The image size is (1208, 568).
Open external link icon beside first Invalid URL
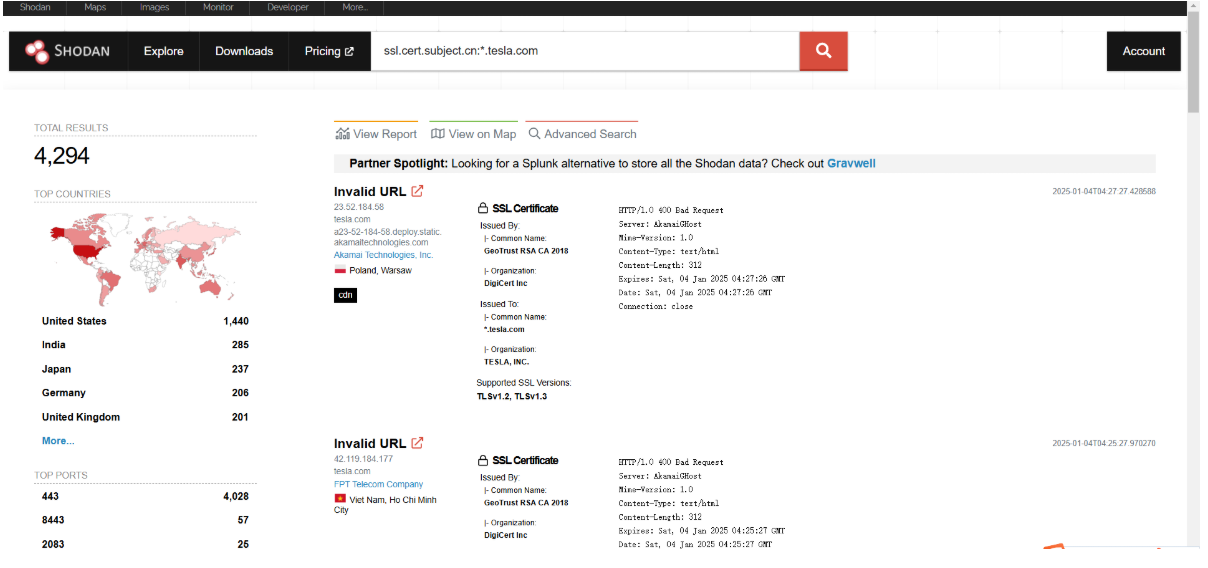417,191
